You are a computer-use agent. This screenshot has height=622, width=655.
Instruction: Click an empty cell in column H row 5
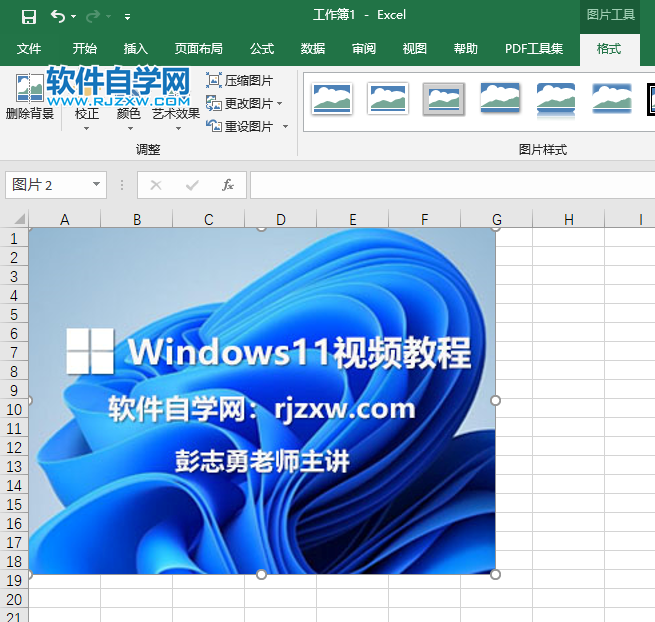click(569, 314)
